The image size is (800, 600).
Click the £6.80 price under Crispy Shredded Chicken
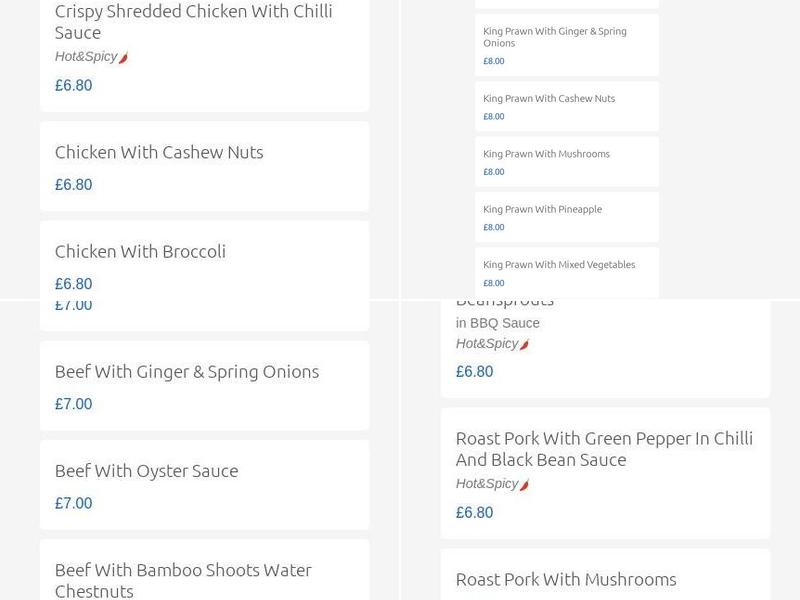73,86
